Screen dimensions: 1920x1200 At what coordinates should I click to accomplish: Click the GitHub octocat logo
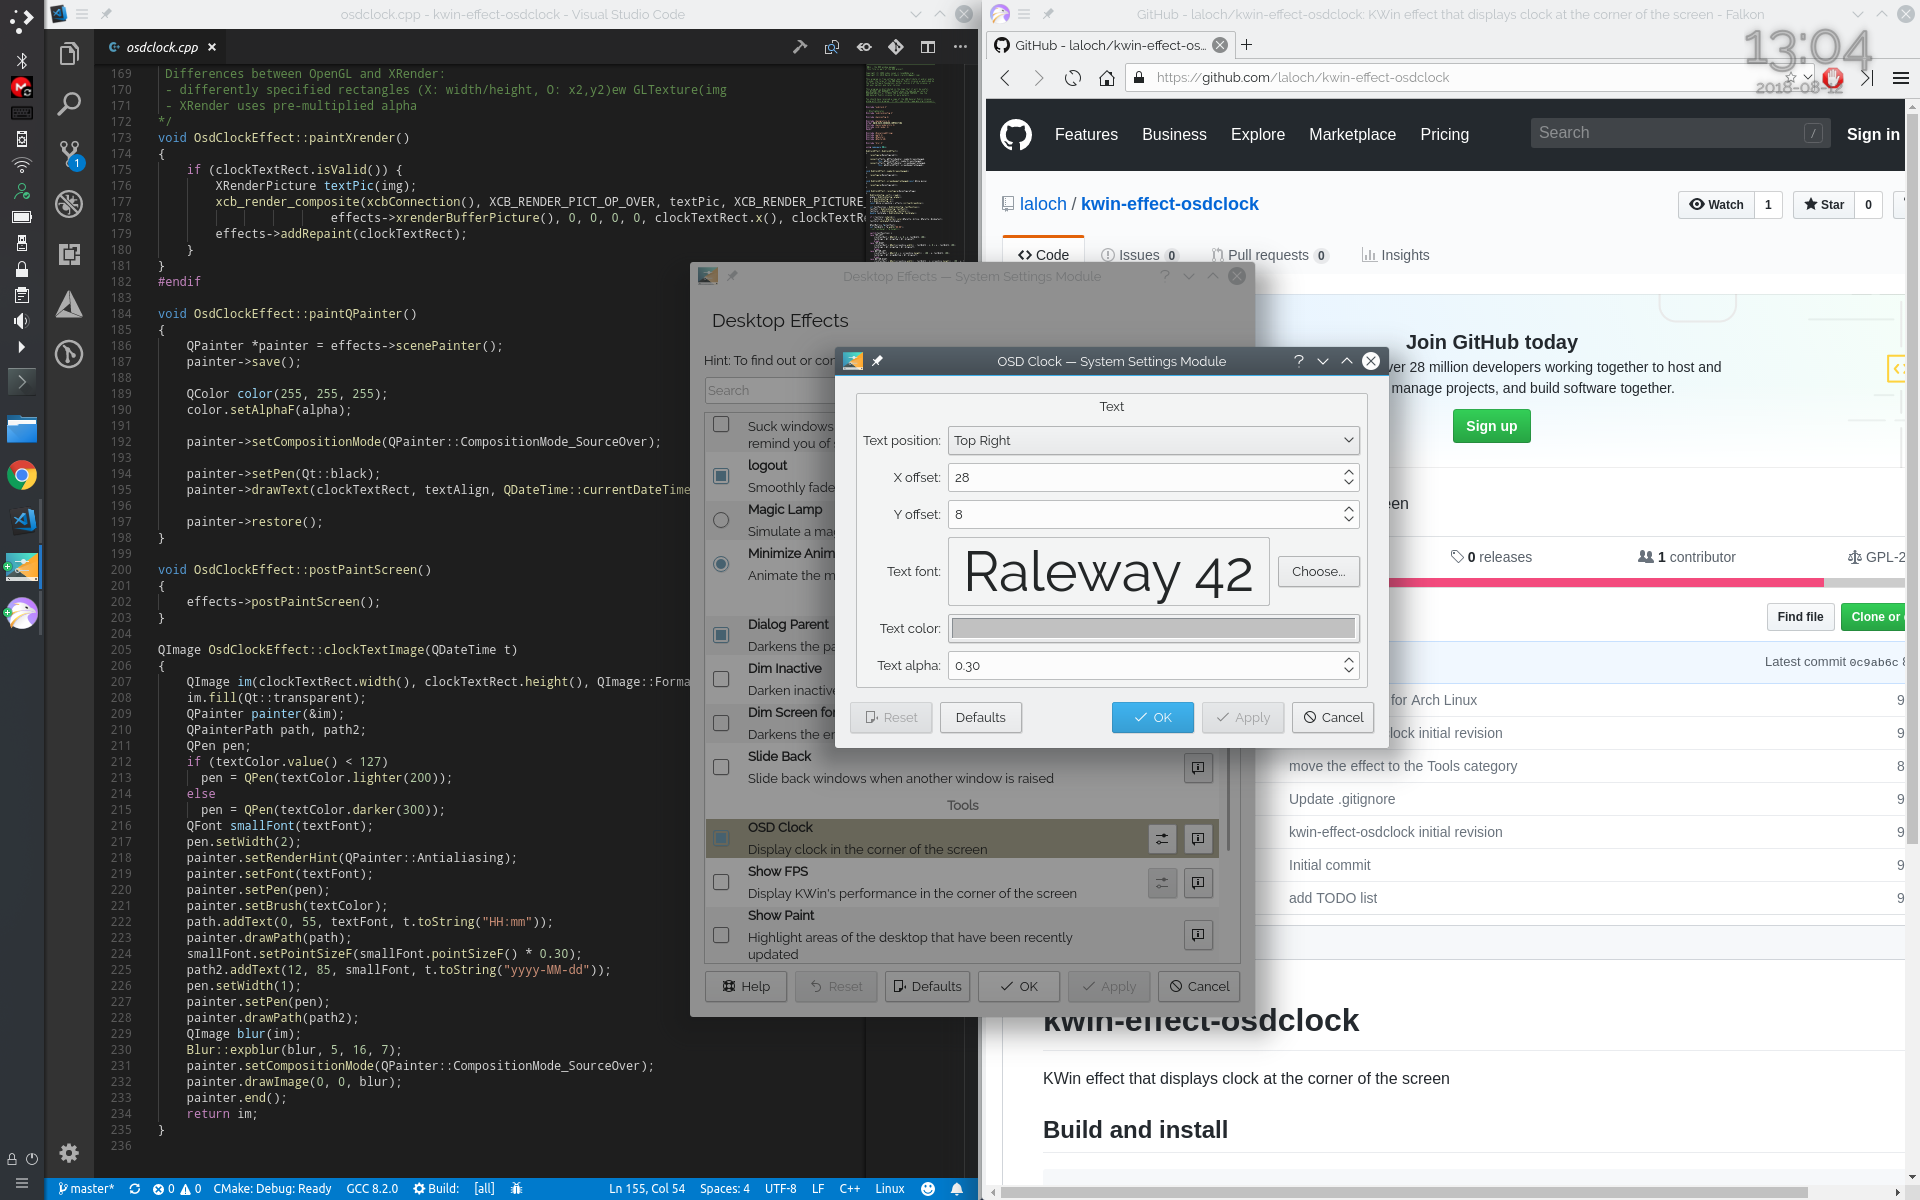1016,134
